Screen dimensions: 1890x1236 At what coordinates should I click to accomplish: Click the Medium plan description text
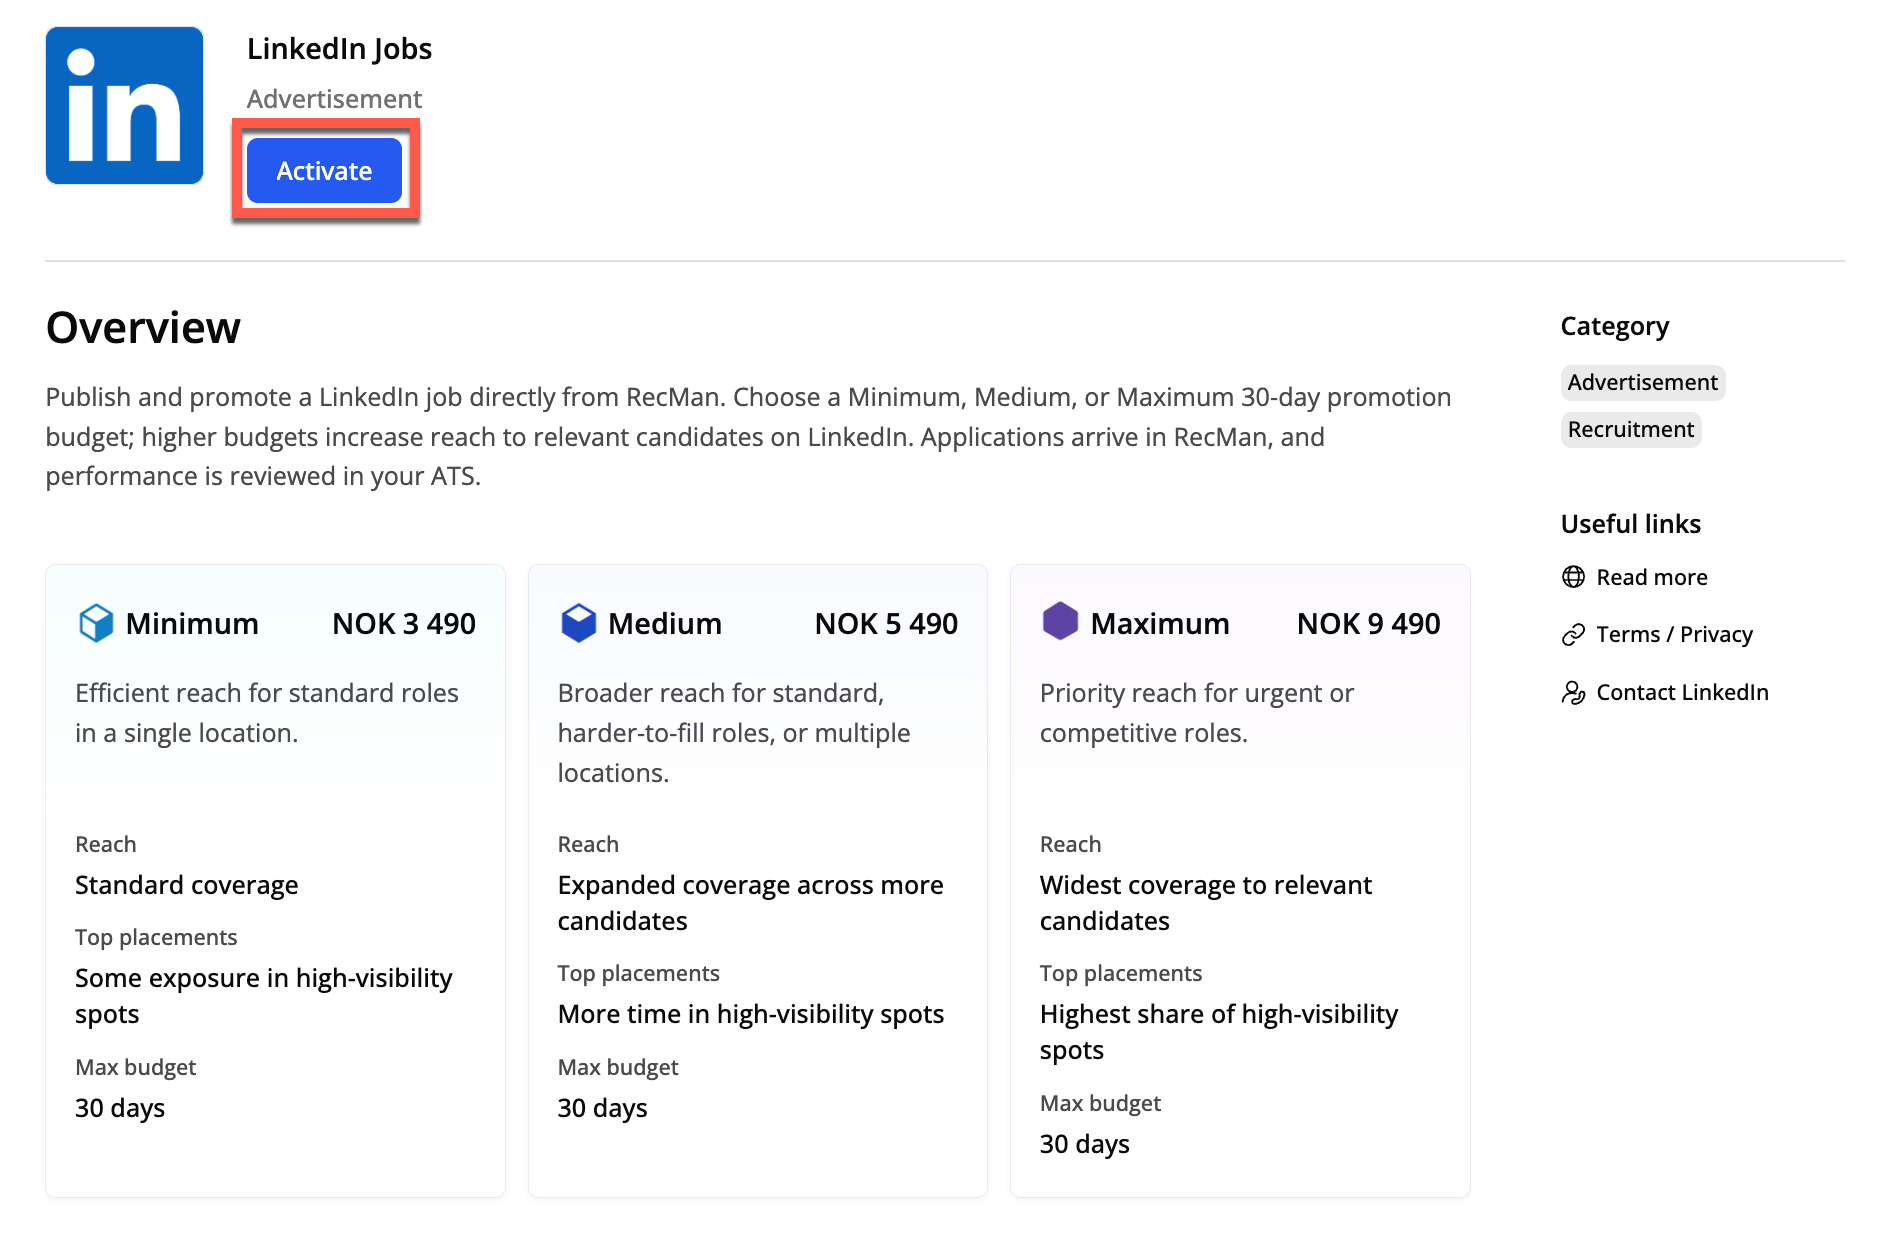pyautogui.click(x=734, y=733)
